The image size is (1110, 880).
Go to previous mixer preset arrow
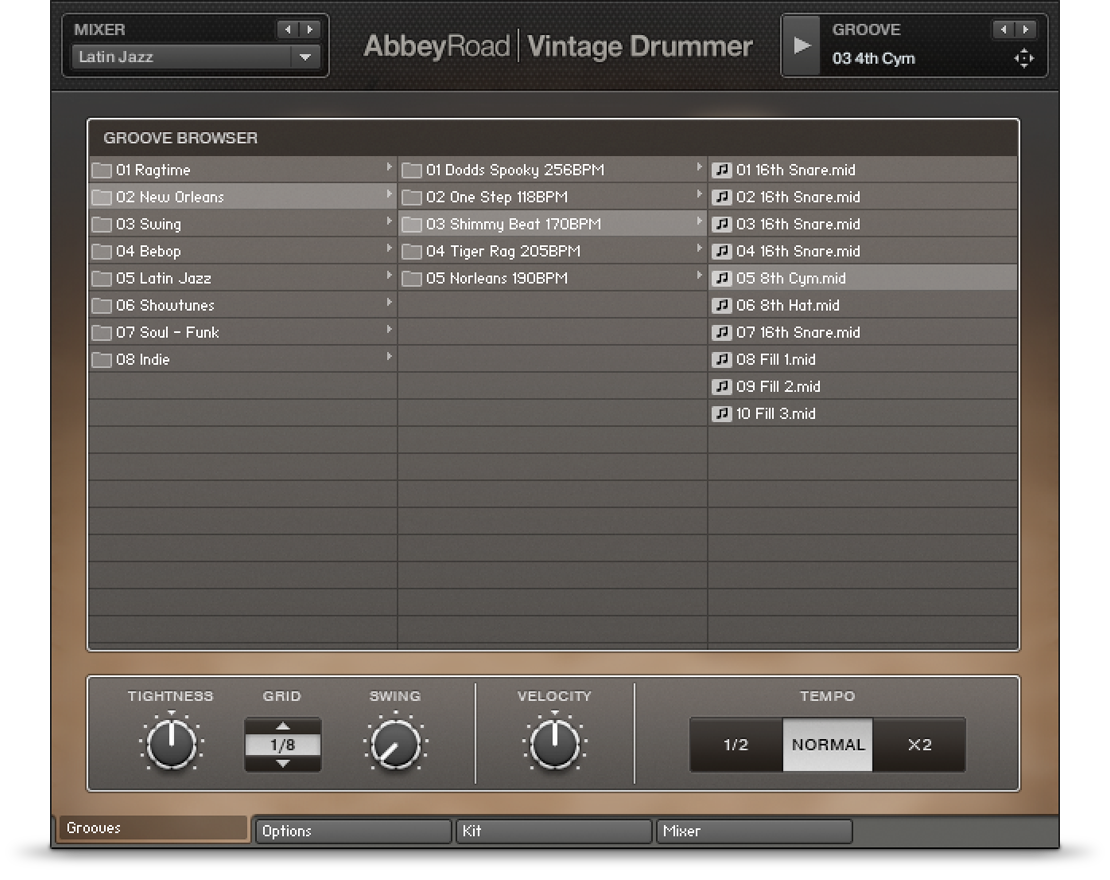coord(287,30)
